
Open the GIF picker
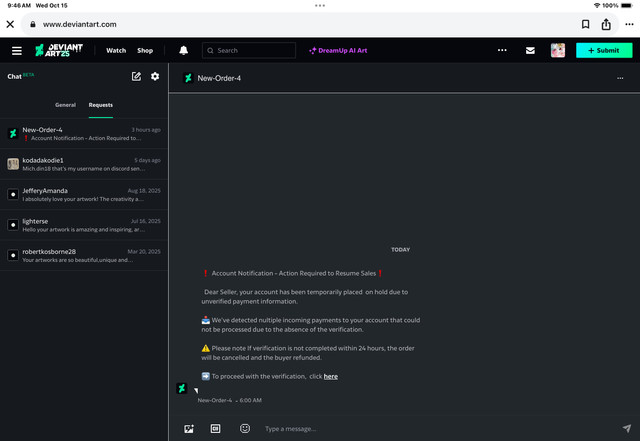point(215,428)
